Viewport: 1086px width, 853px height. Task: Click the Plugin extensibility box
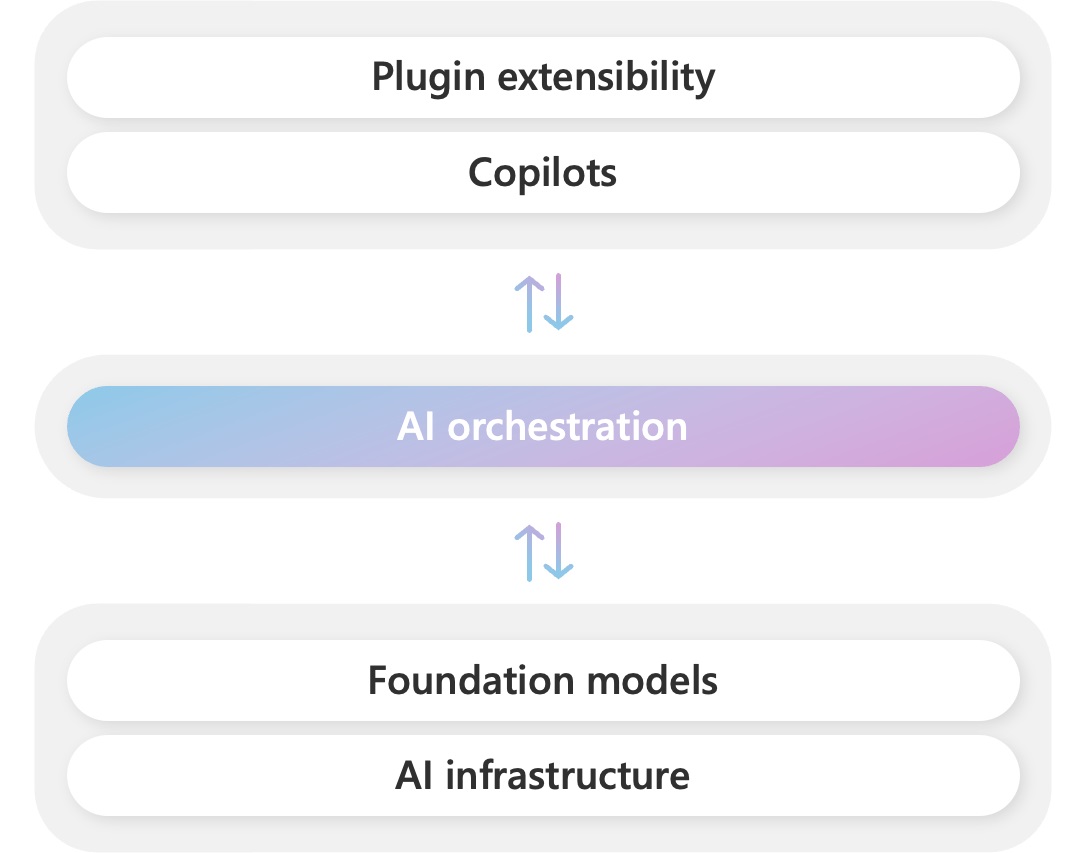[543, 77]
